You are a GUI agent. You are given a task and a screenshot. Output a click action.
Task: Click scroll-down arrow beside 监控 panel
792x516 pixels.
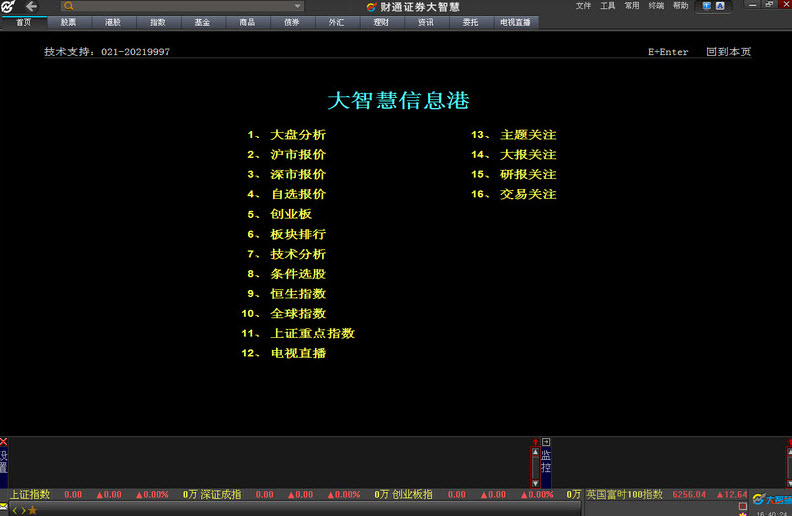tap(535, 483)
